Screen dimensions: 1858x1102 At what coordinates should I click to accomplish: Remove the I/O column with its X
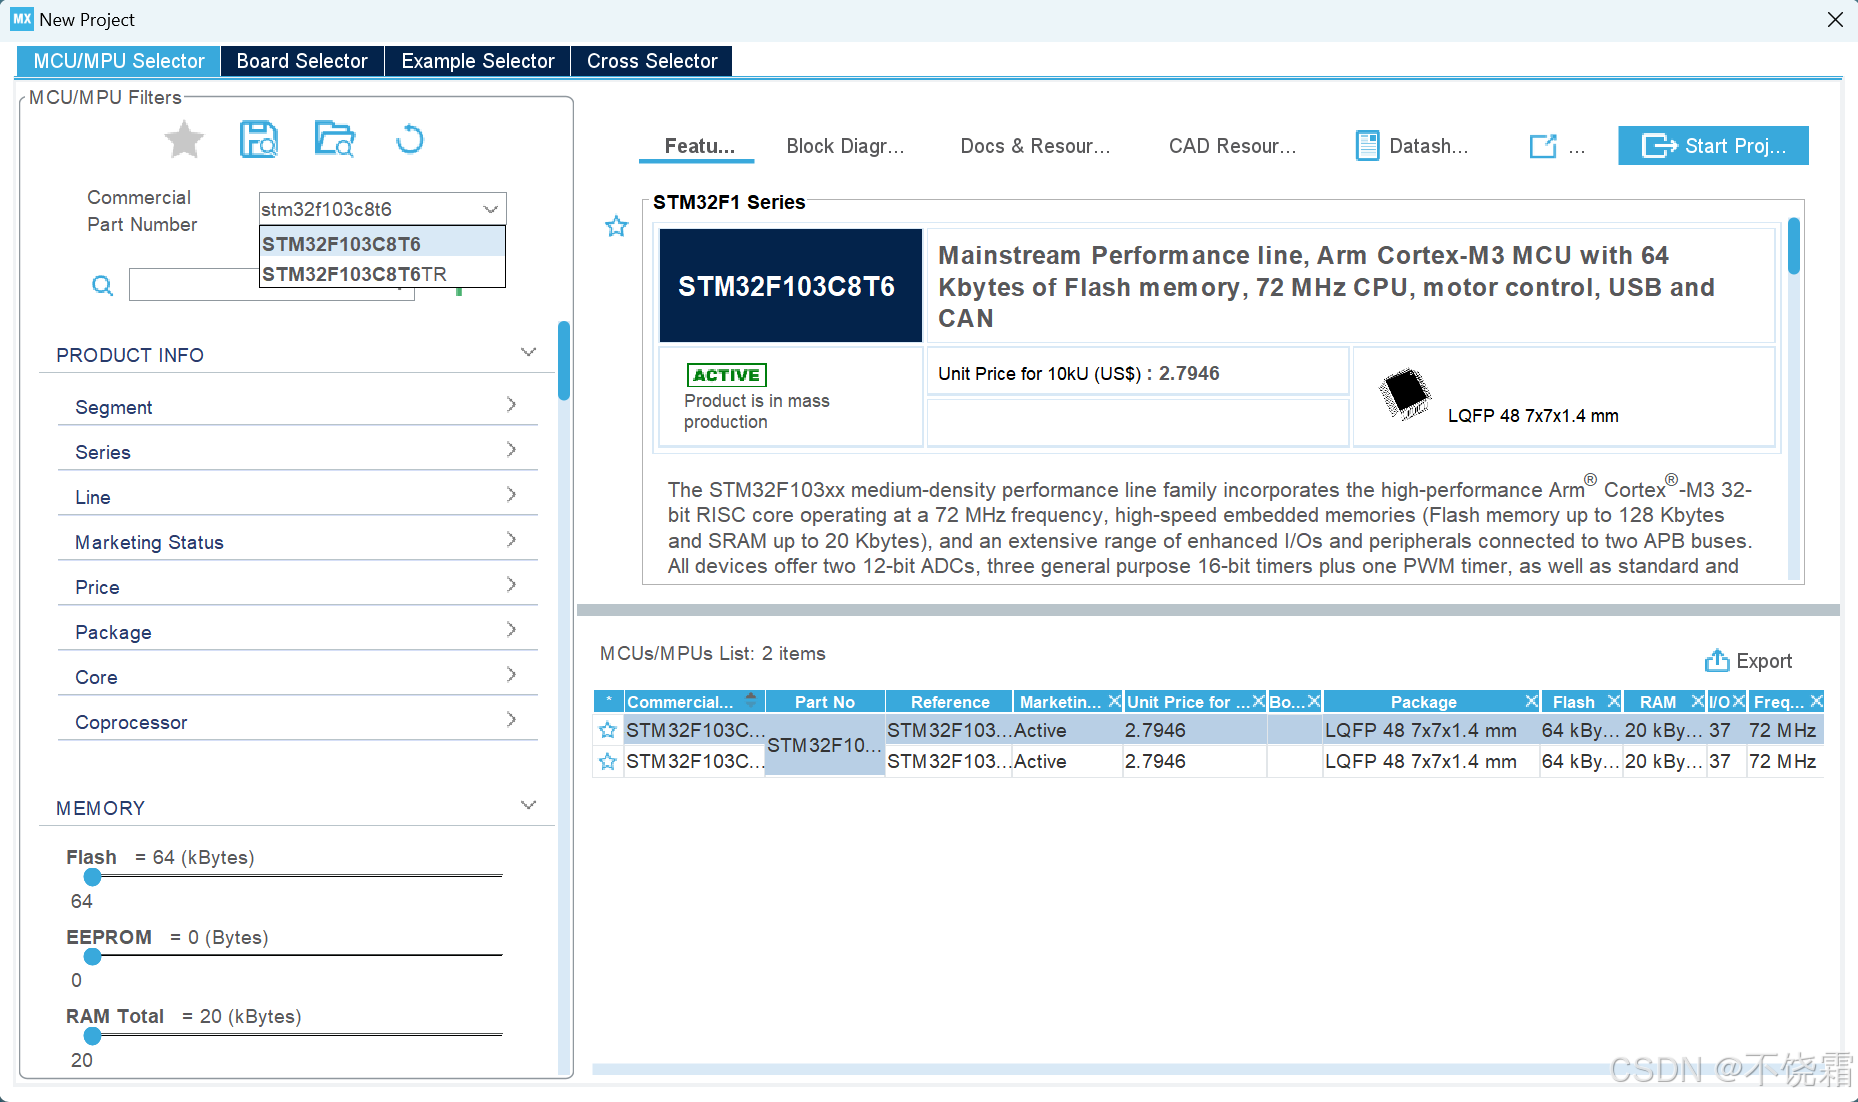pos(1738,701)
